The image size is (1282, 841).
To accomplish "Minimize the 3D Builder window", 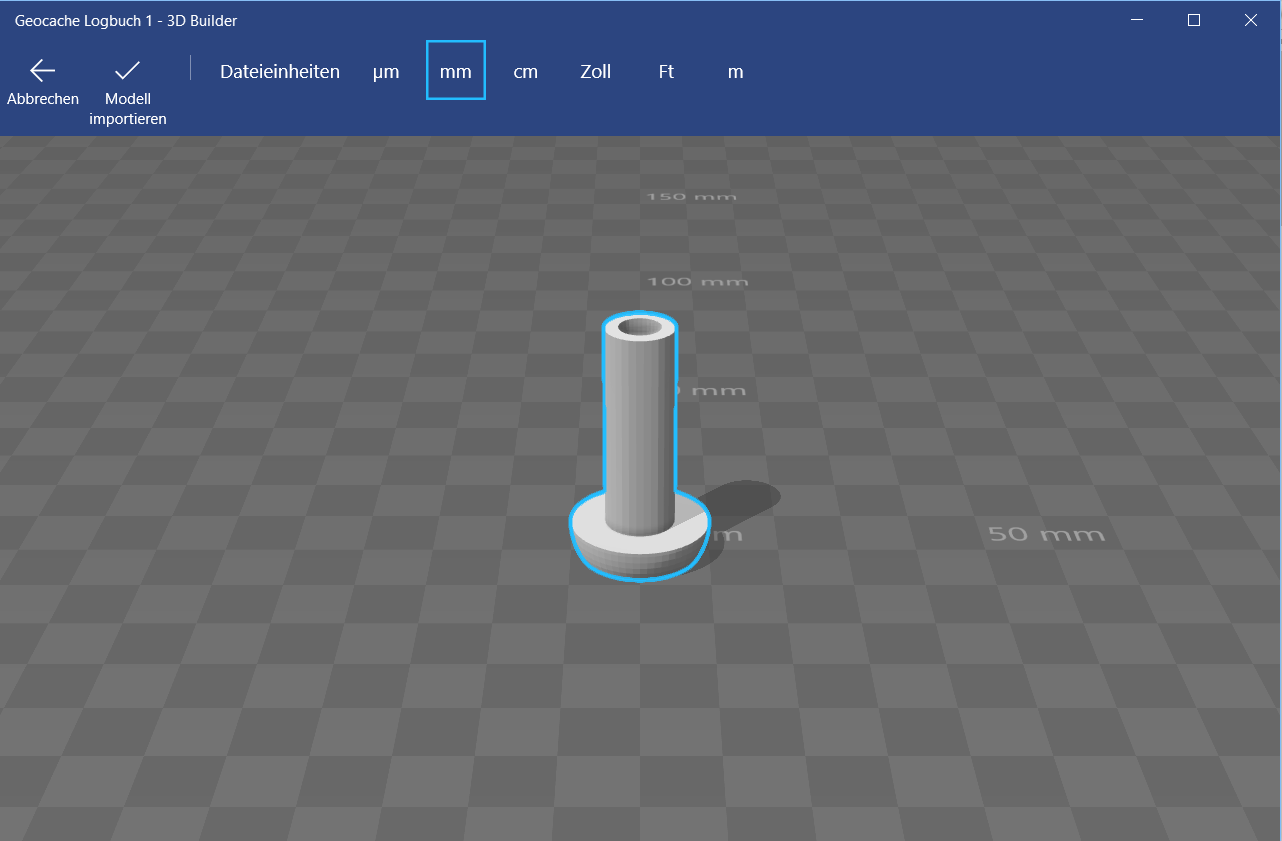I will [x=1137, y=20].
